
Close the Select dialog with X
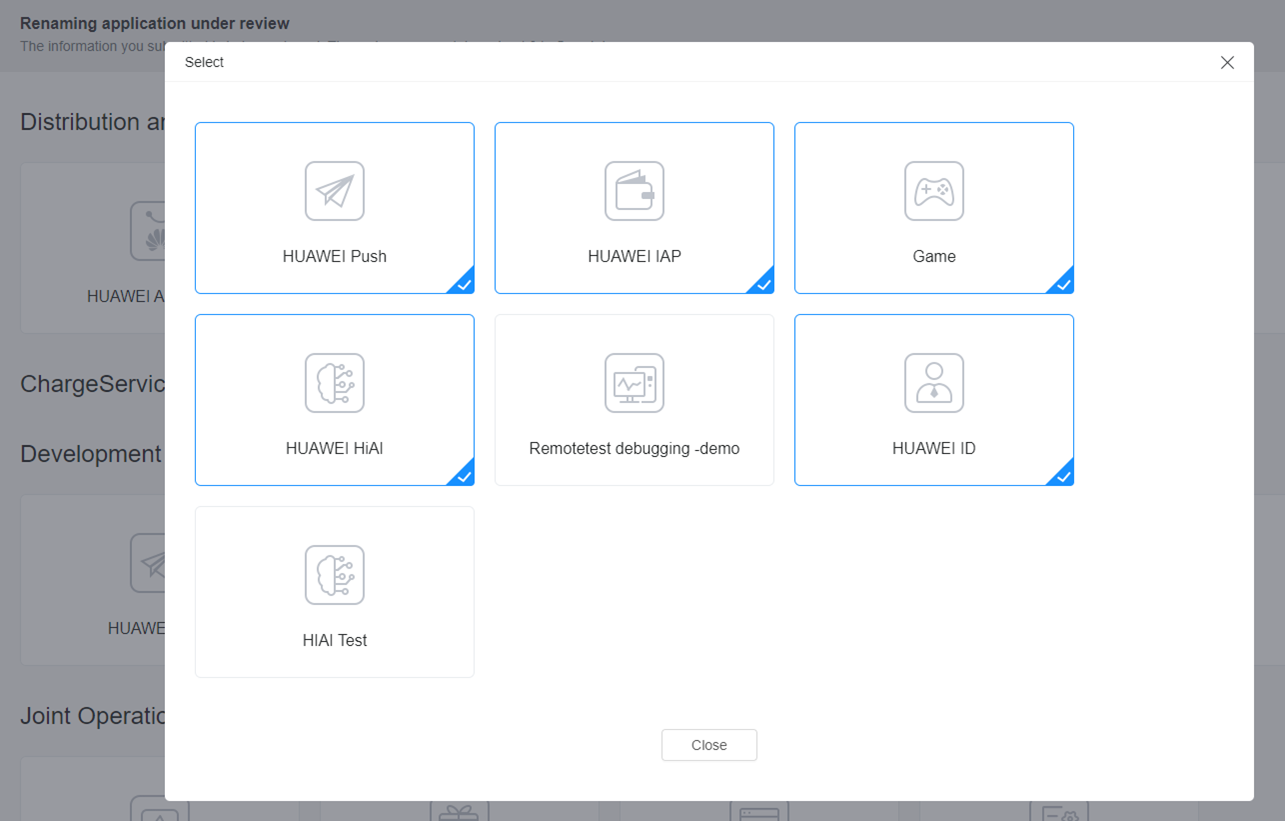pos(1227,62)
